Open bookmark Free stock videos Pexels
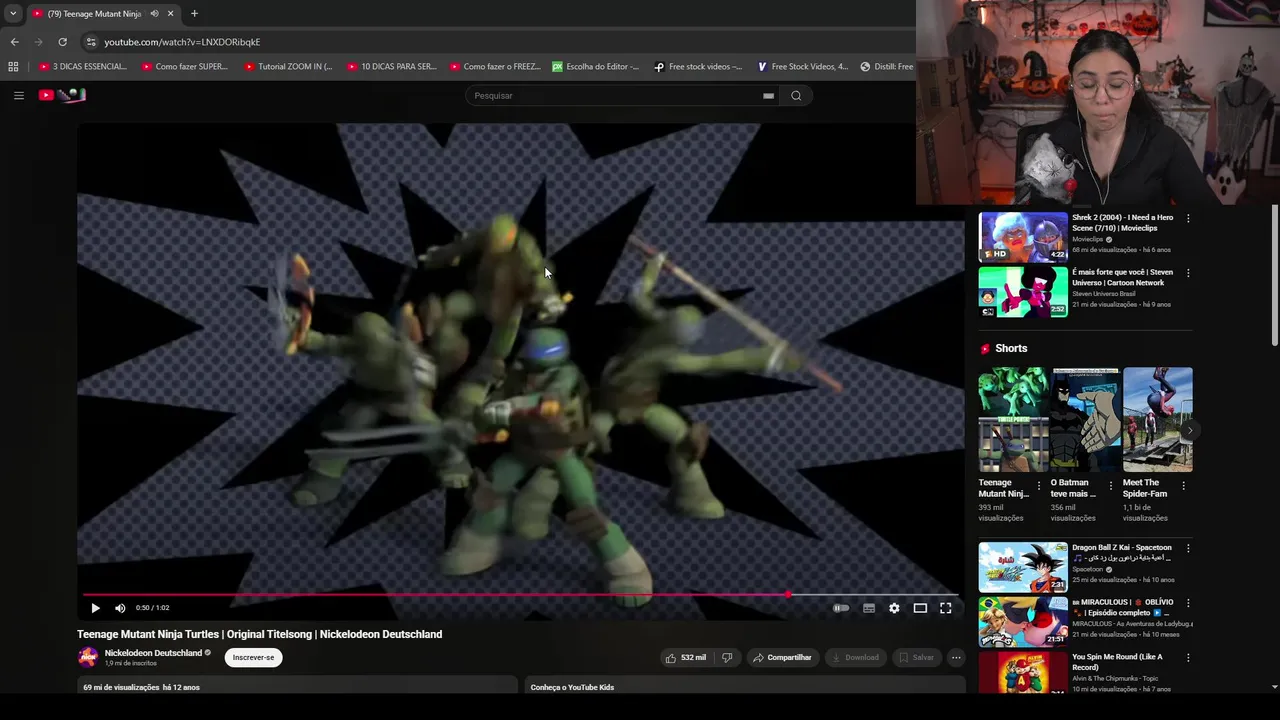The width and height of the screenshot is (1280, 720). (x=698, y=67)
